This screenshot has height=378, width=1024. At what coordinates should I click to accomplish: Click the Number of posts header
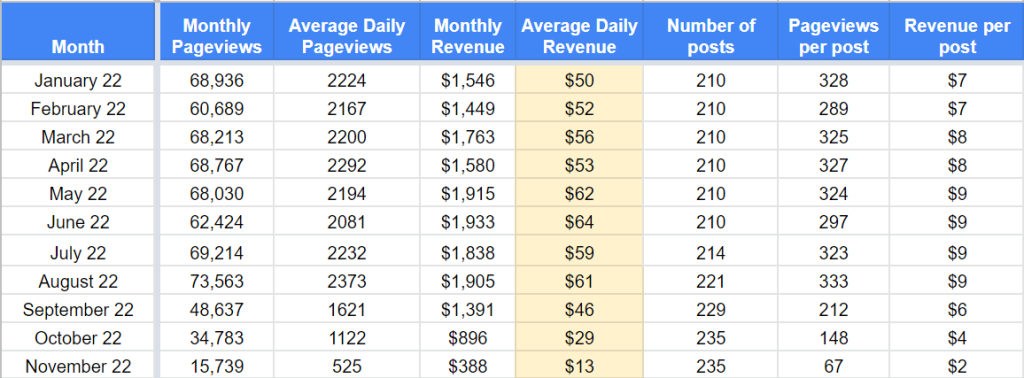711,32
